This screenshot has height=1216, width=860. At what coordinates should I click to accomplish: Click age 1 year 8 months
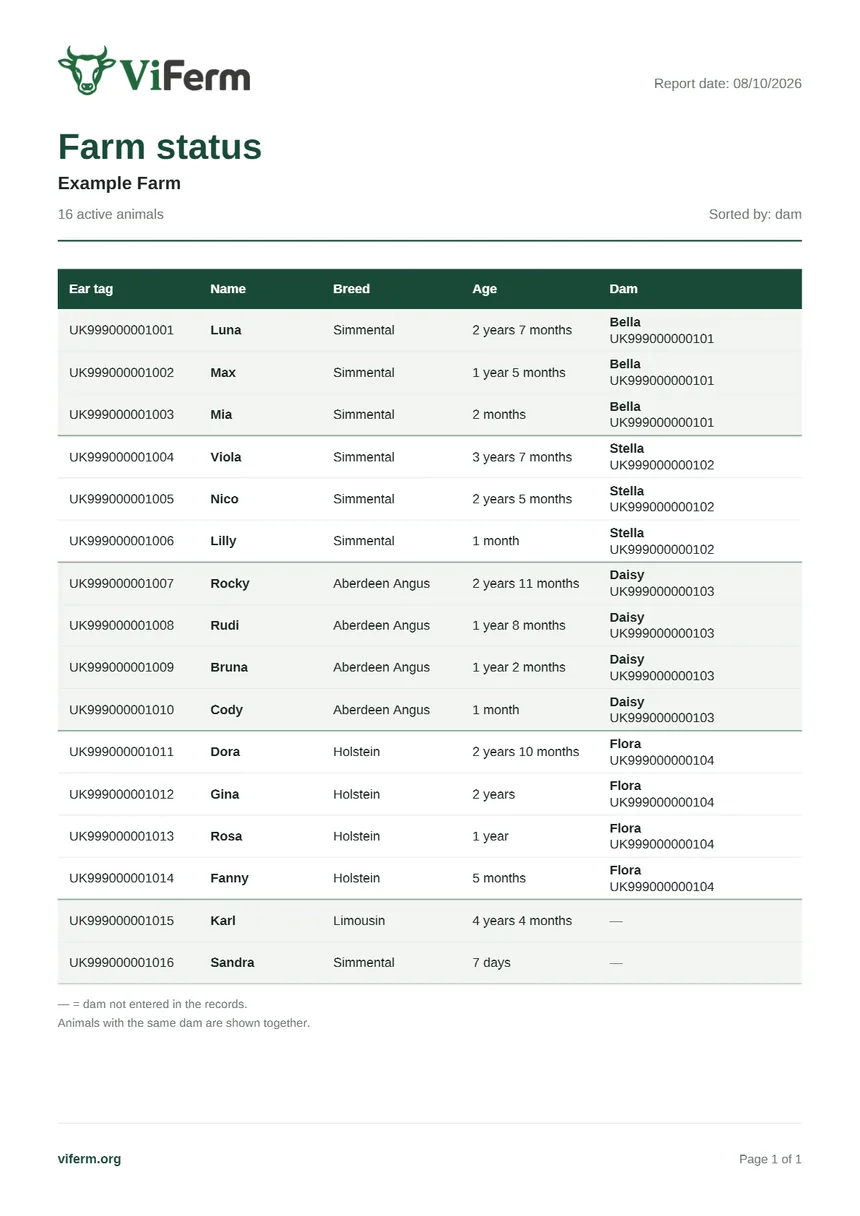point(519,625)
